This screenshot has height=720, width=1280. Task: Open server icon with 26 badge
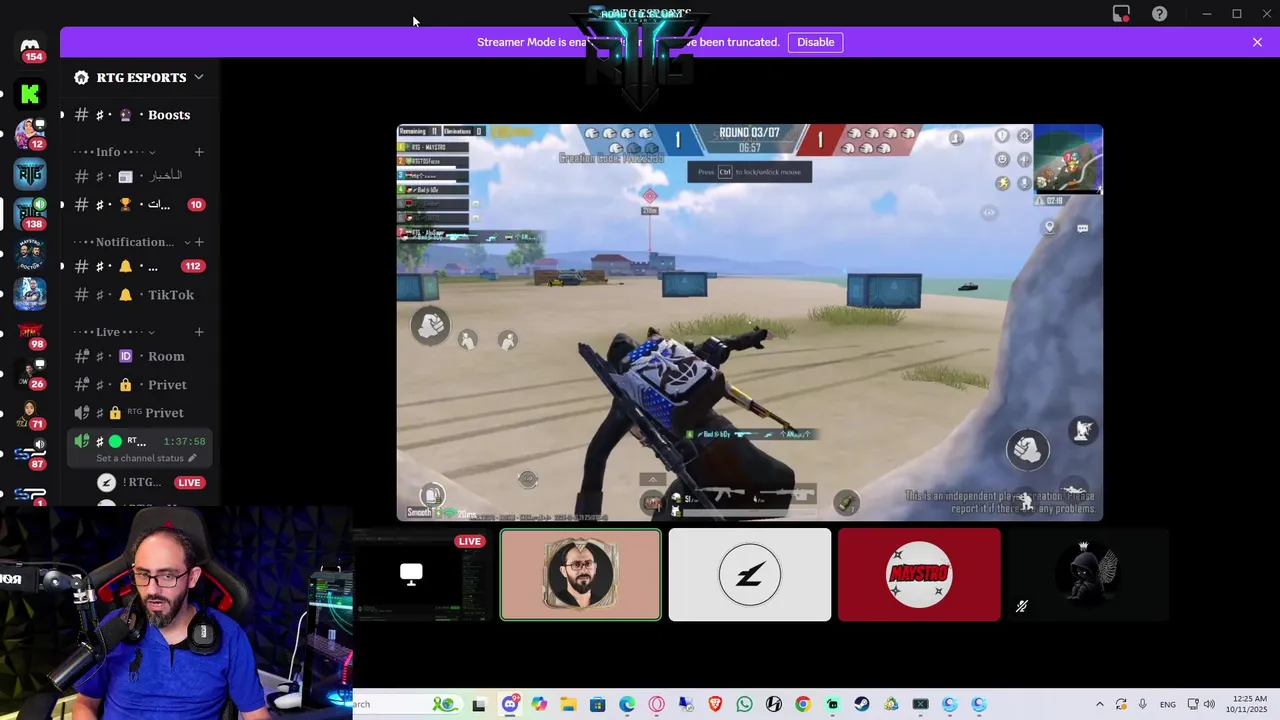tap(30, 373)
